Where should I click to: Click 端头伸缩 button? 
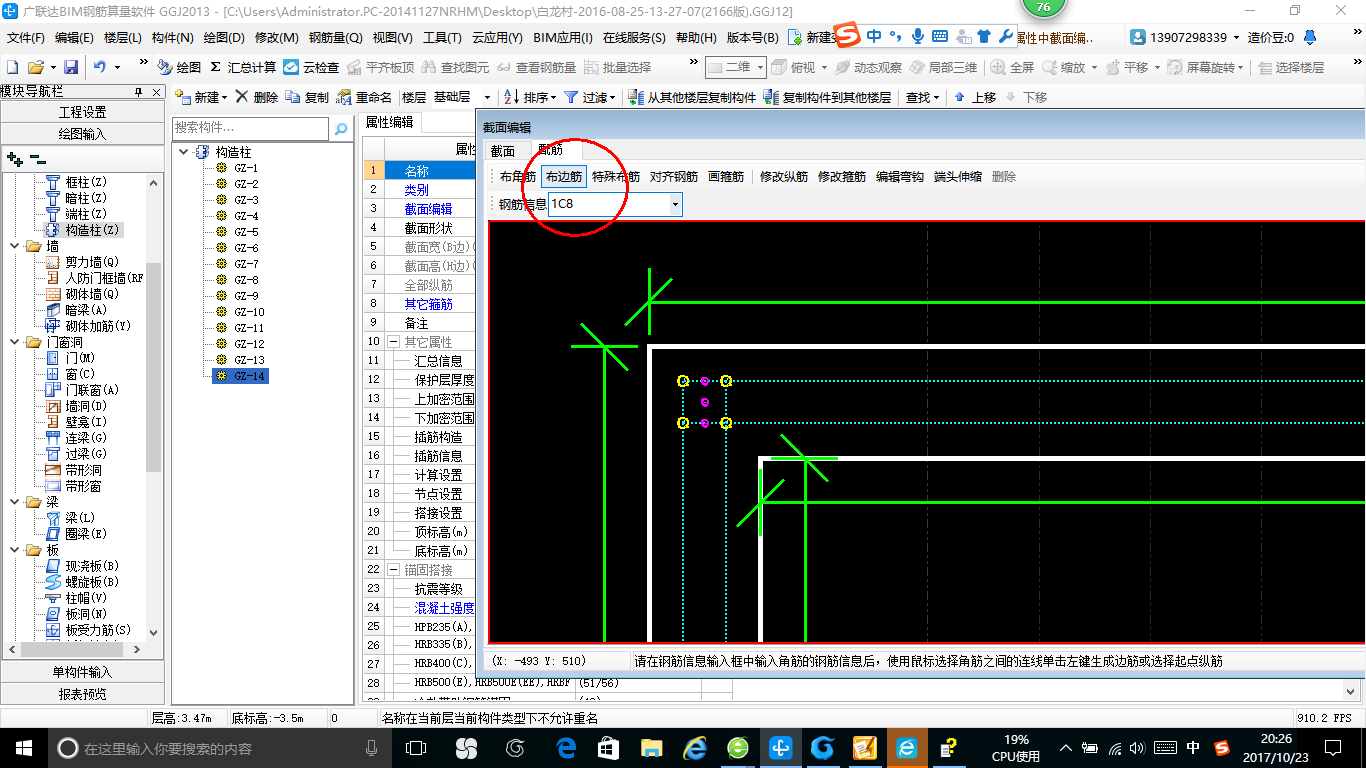click(x=958, y=177)
